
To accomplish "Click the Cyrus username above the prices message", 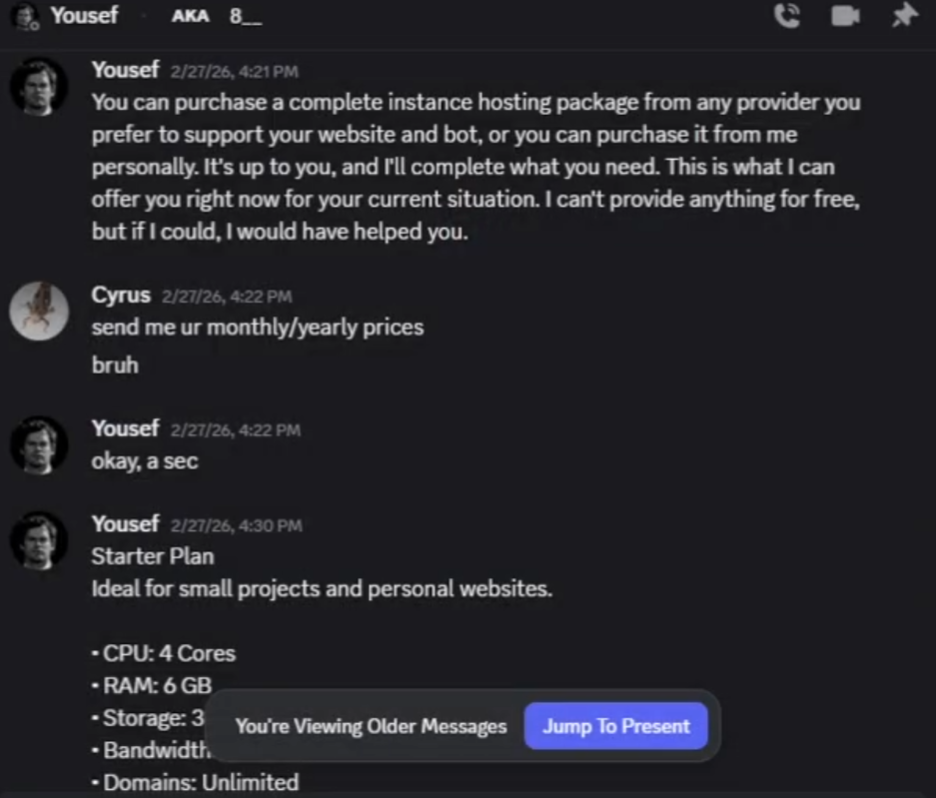I will coord(121,295).
